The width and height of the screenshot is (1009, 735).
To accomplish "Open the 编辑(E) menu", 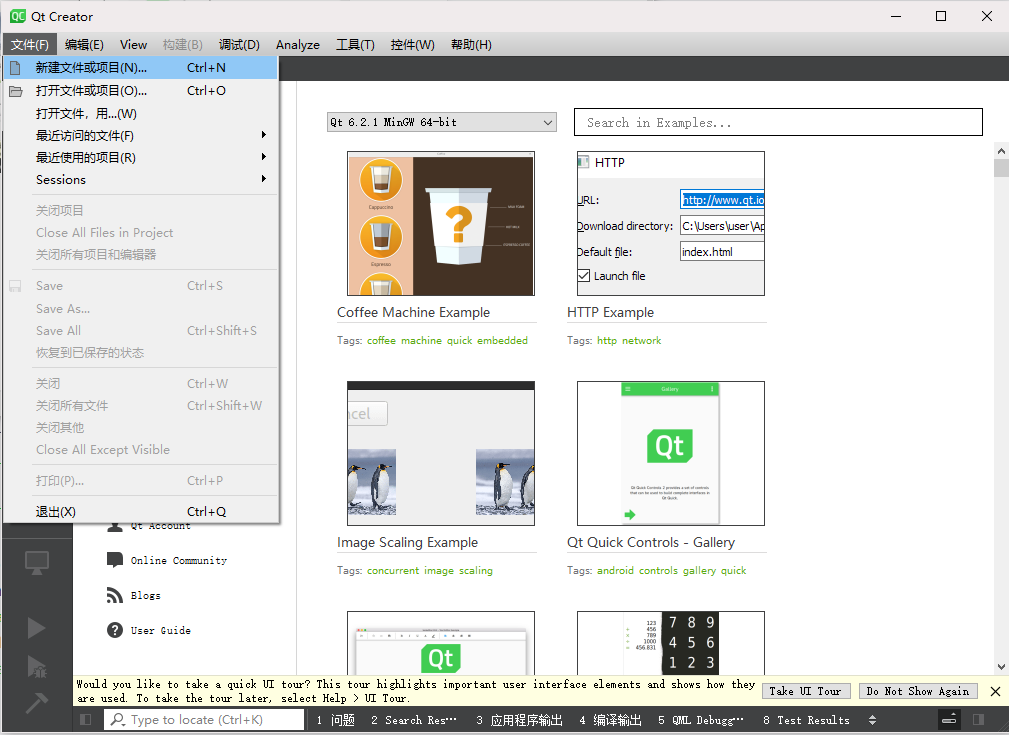I will [x=84, y=44].
